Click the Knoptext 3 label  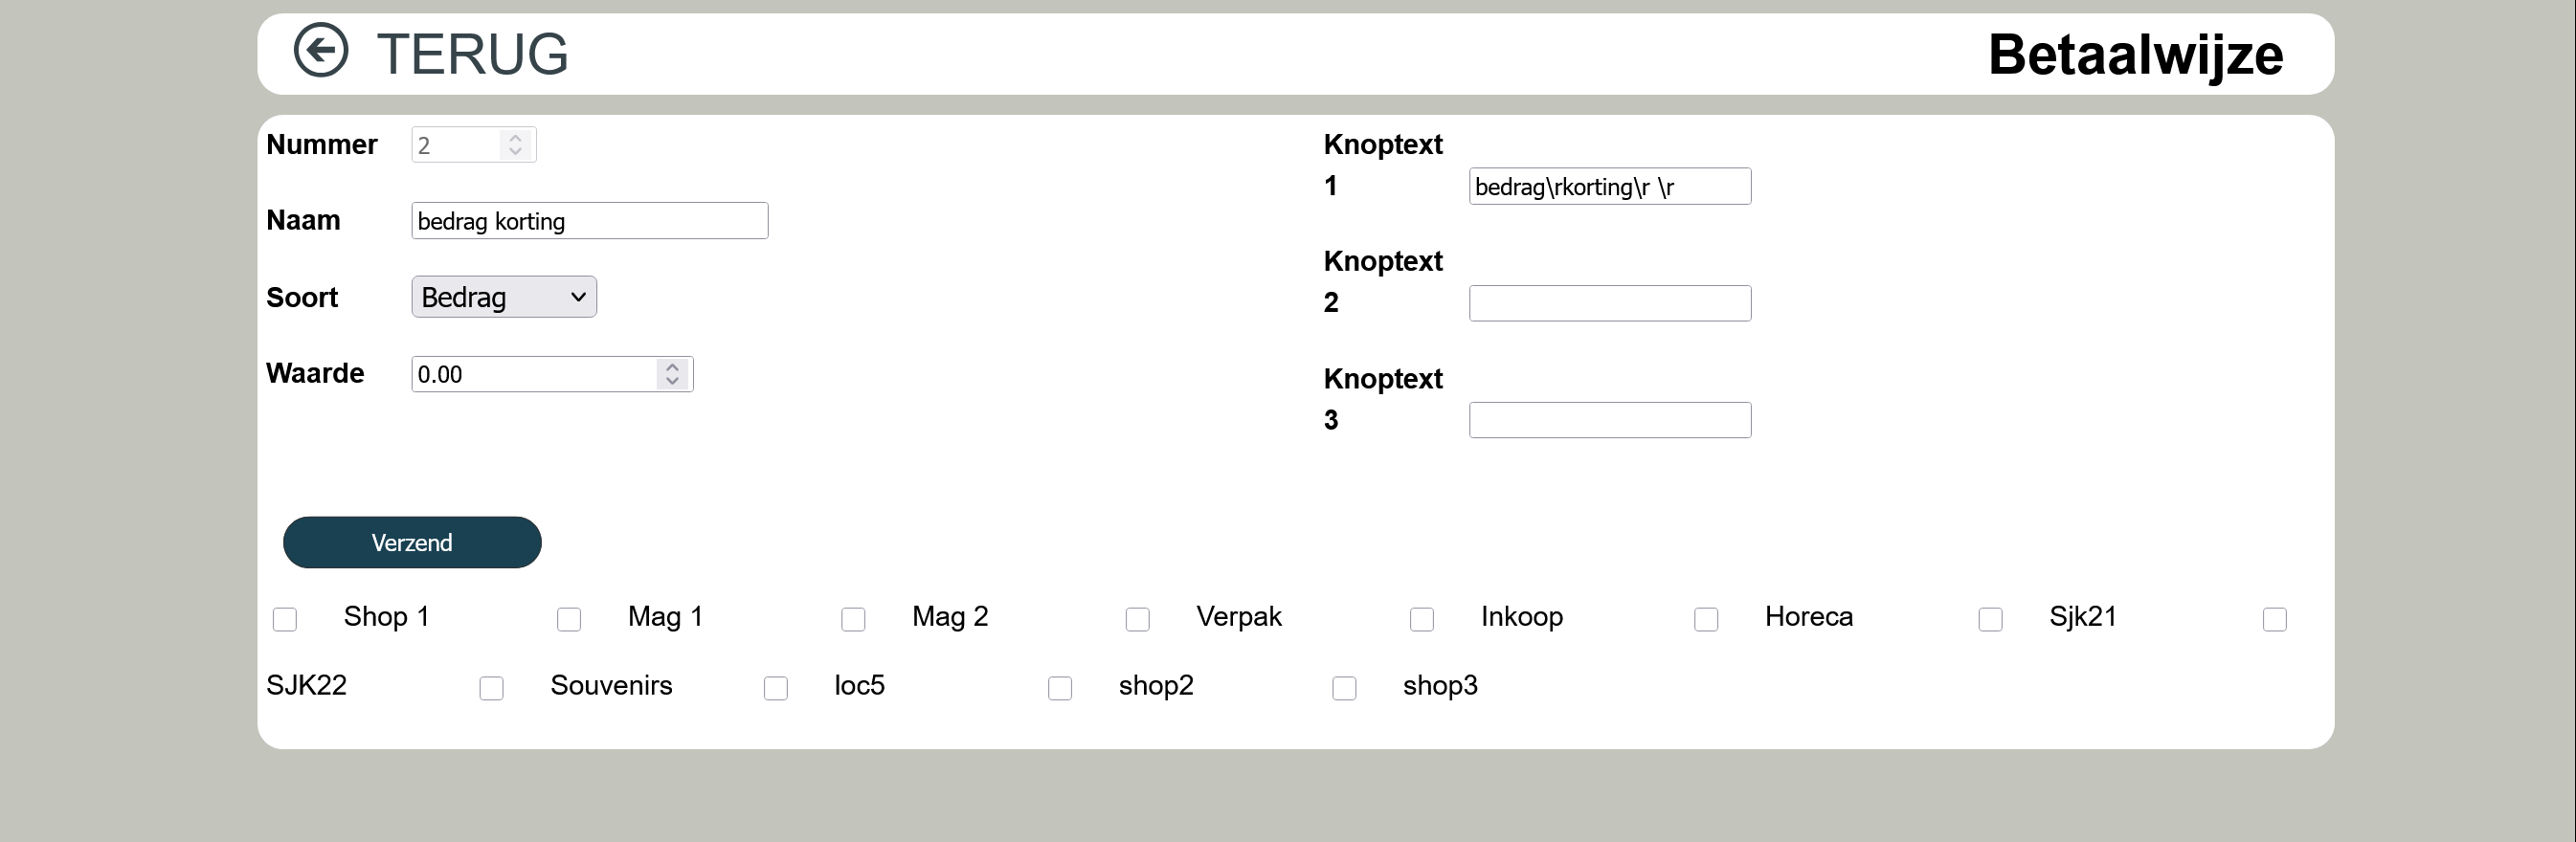(x=1383, y=399)
